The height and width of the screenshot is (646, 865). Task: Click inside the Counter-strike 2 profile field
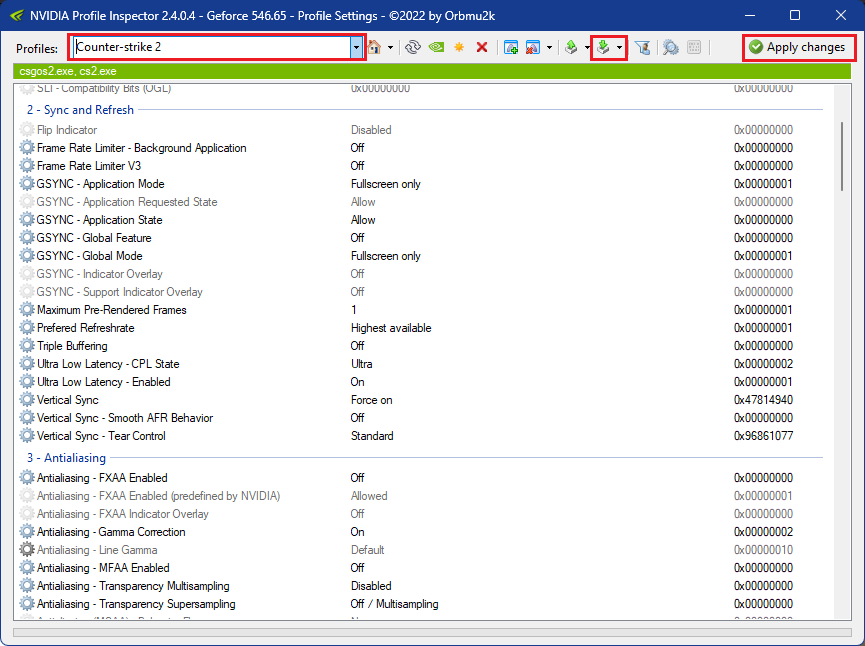click(212, 47)
